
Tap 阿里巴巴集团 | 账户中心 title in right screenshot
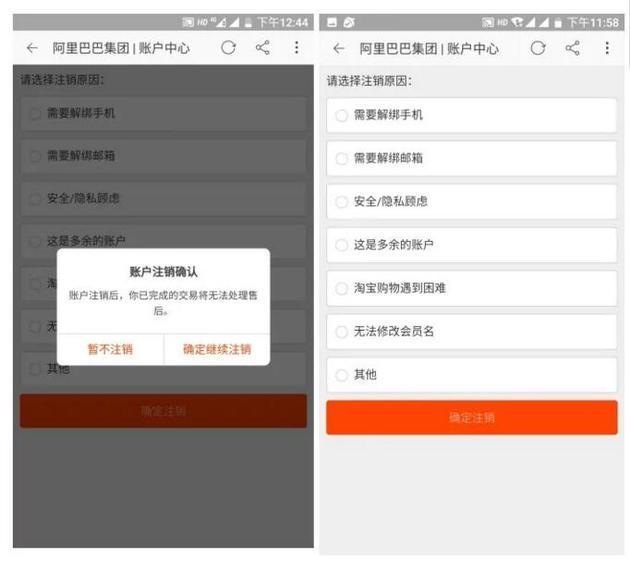tap(429, 49)
